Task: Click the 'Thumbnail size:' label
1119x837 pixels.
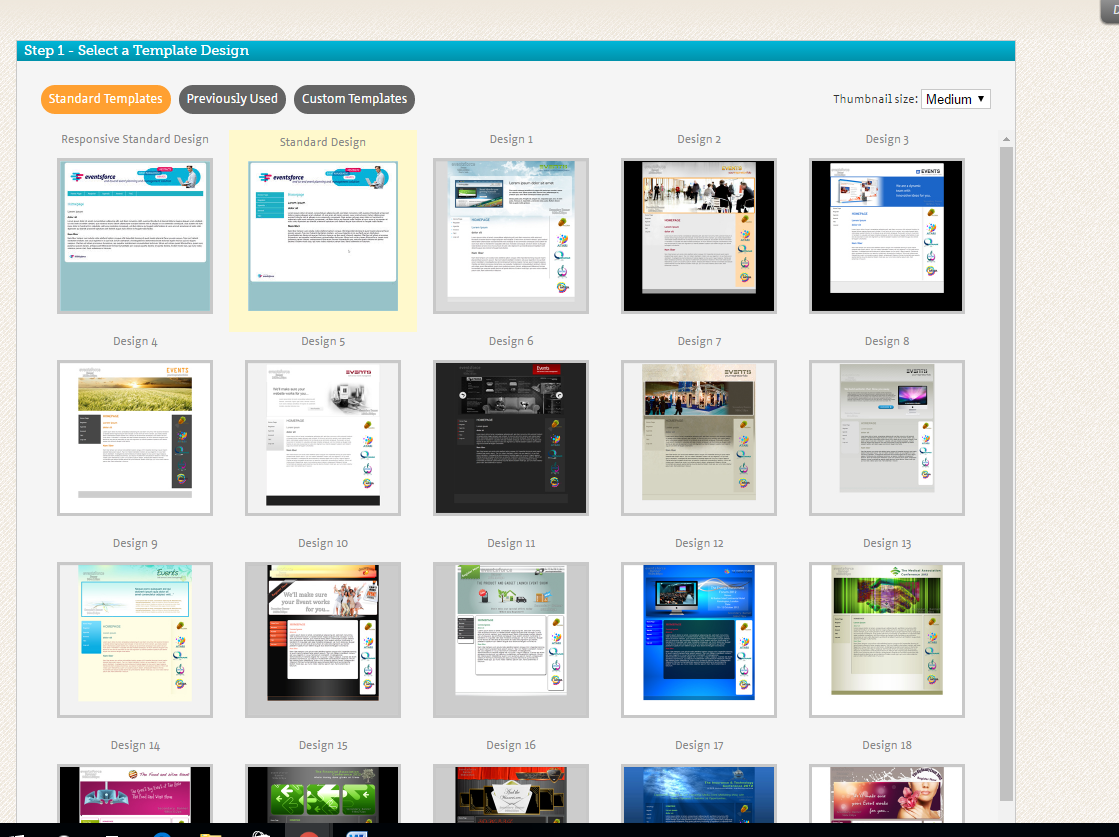Action: click(875, 99)
